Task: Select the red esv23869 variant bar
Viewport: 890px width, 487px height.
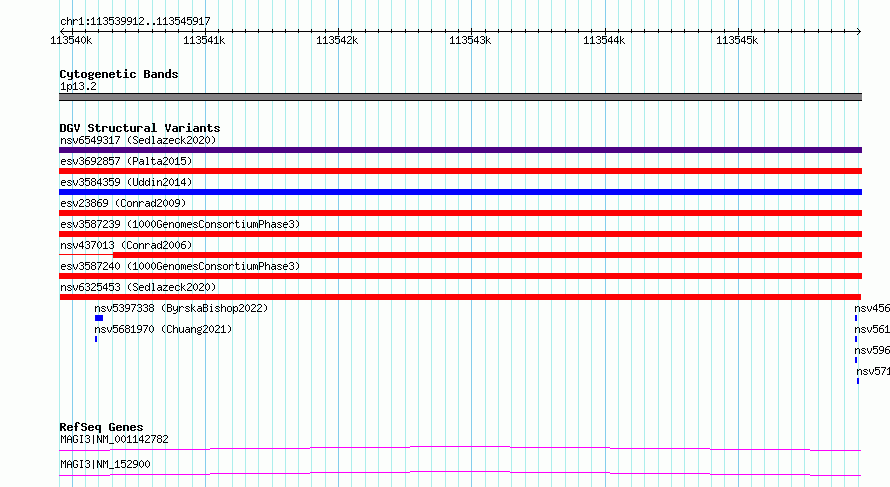Action: tap(460, 213)
